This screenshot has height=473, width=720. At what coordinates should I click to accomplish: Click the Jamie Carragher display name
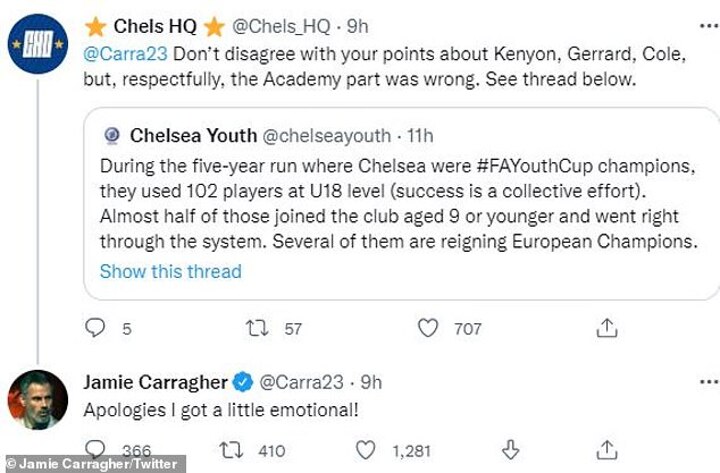154,381
